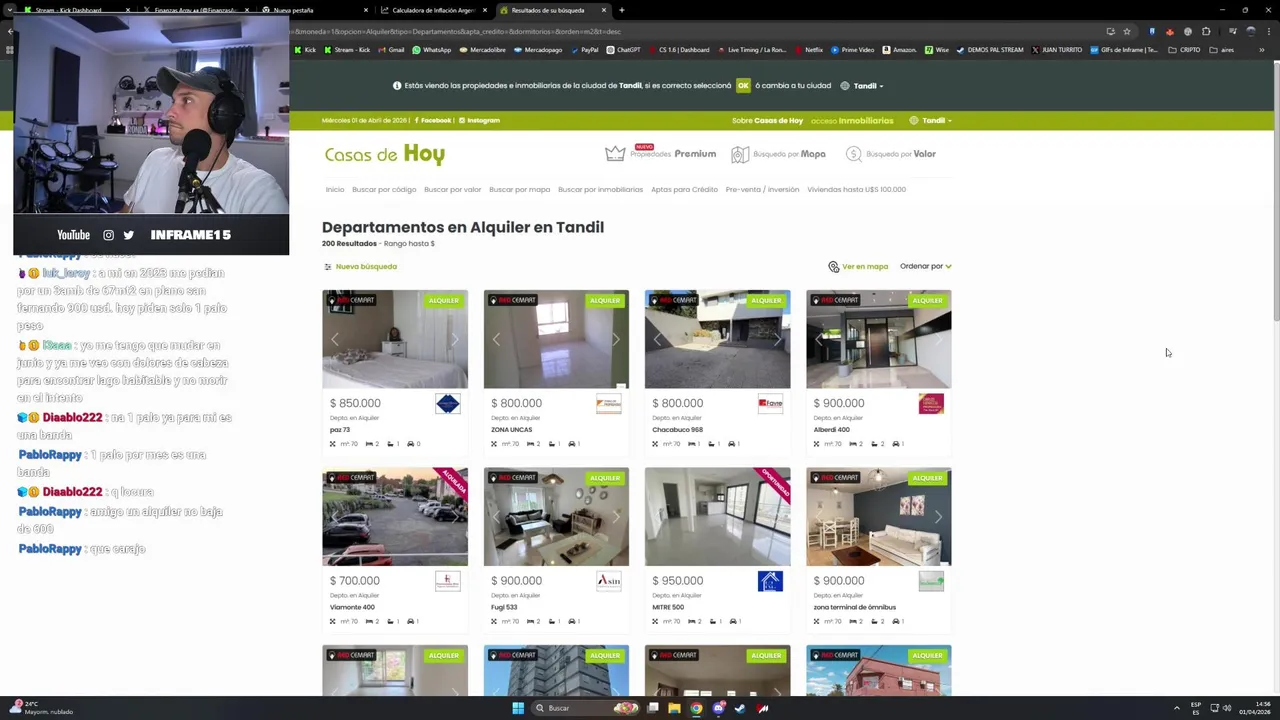
Task: Click the agency logo on Viamonte 400 card
Action: tap(448, 581)
